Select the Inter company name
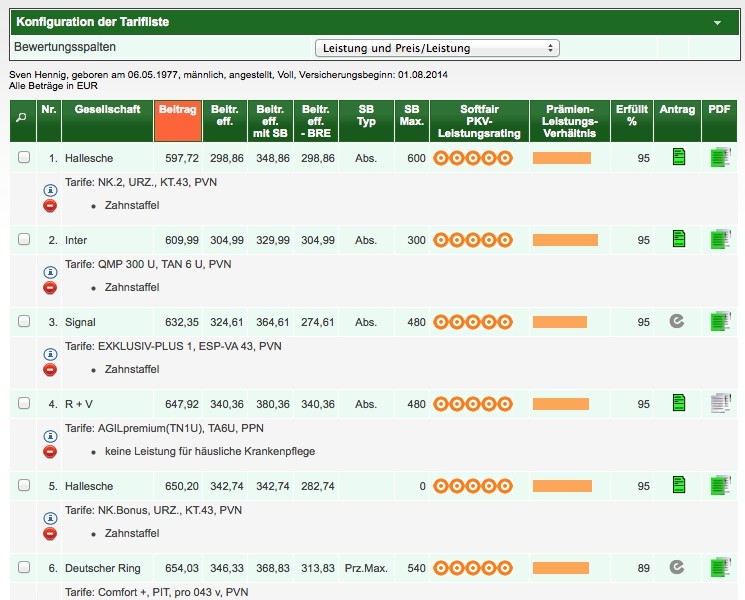 76,240
